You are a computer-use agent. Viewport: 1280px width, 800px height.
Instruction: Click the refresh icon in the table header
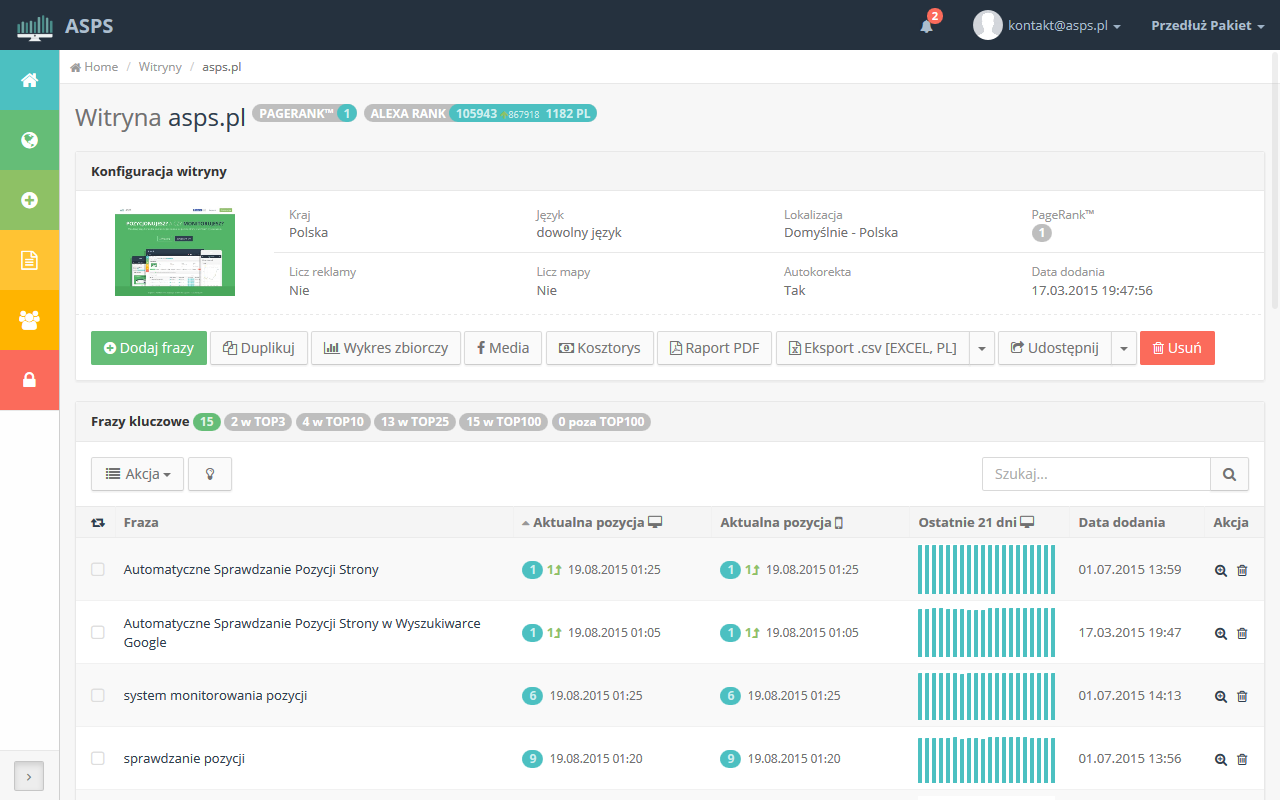click(x=98, y=522)
